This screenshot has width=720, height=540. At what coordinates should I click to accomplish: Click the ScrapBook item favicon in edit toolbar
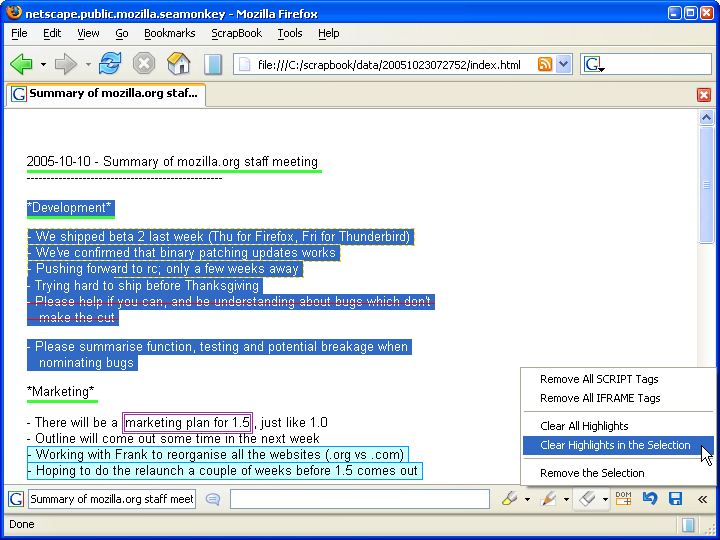point(16,499)
